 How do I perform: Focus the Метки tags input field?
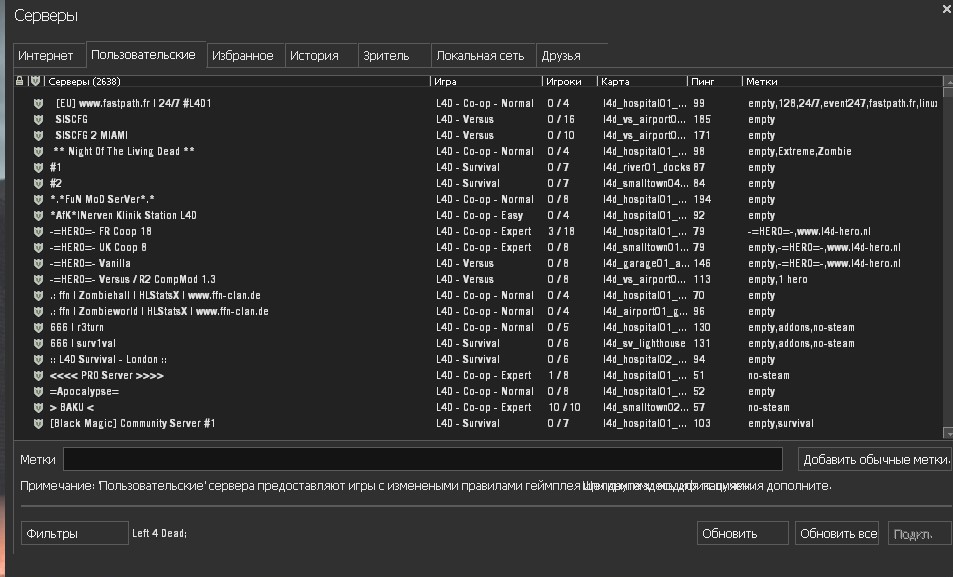tap(422, 459)
